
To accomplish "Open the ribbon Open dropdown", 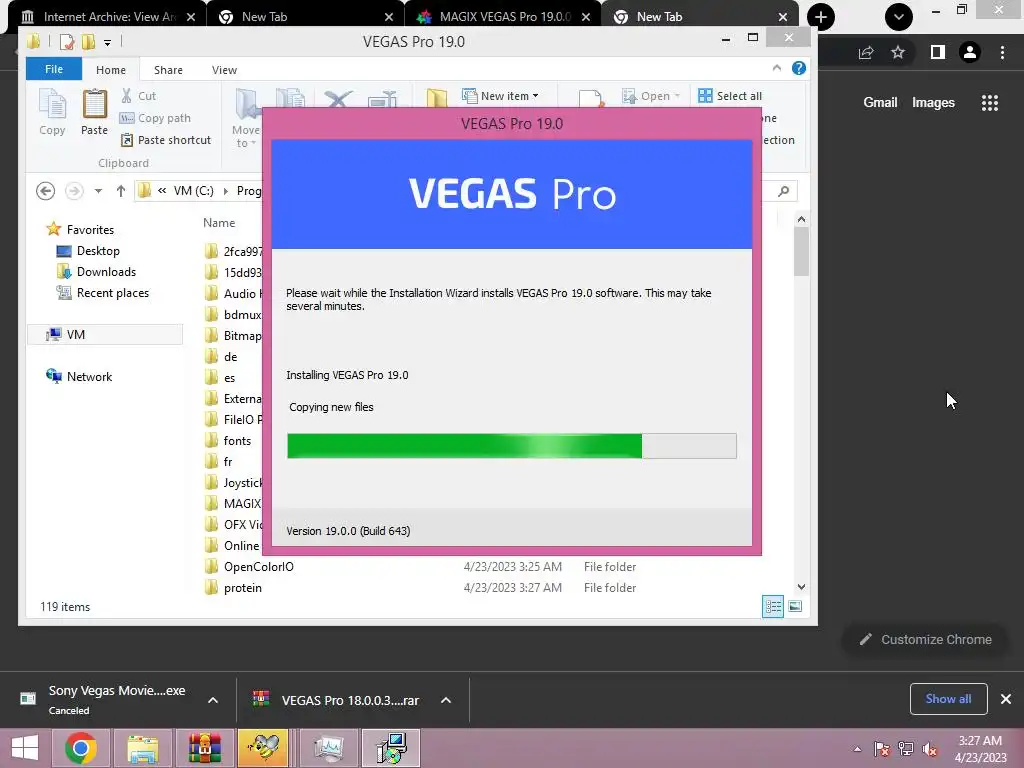I will click(650, 96).
